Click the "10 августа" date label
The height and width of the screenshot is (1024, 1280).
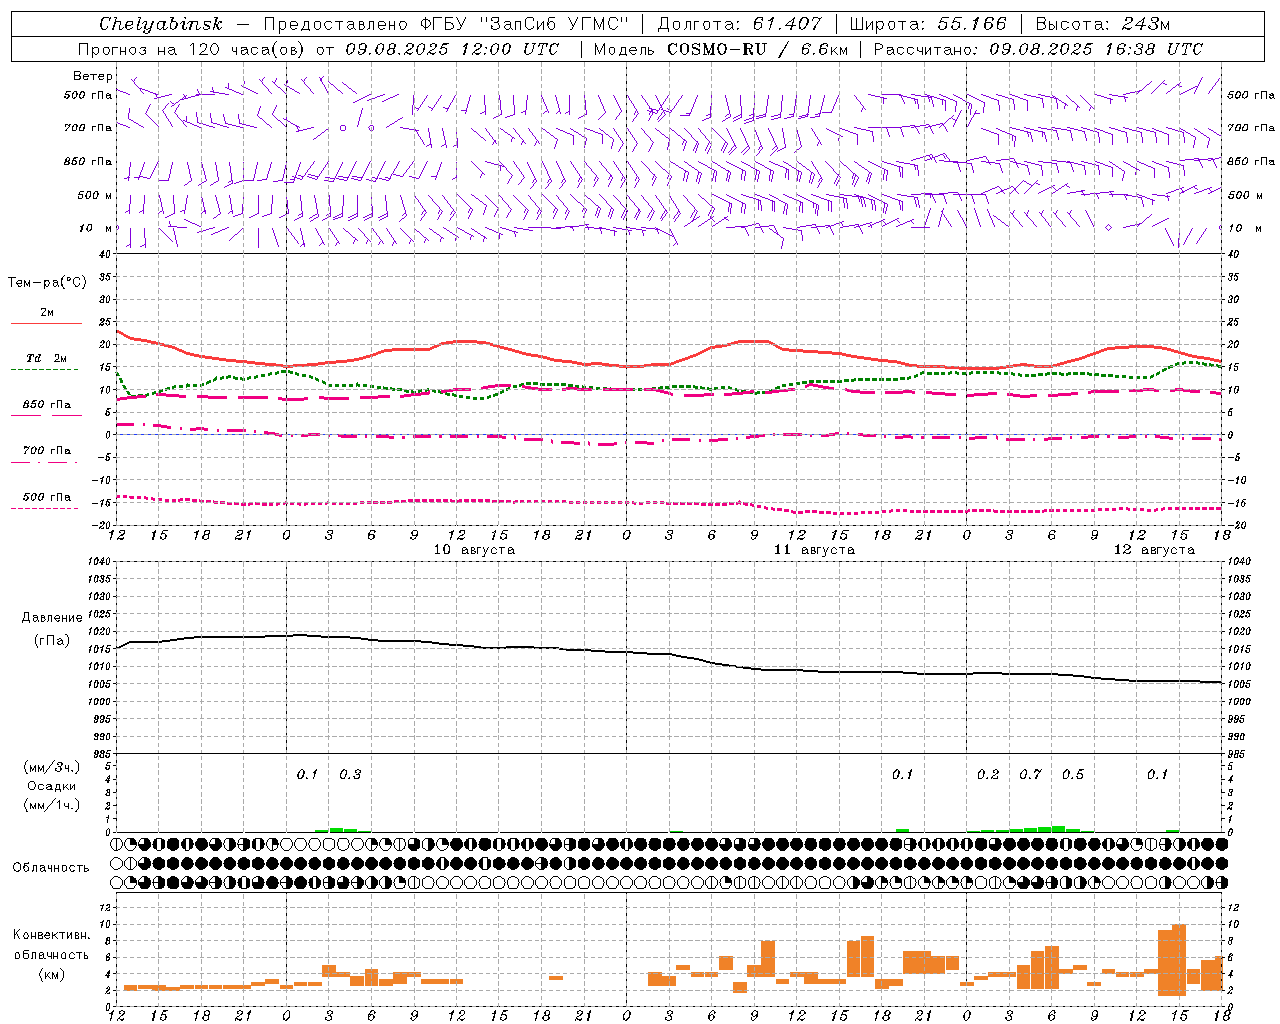pos(474,550)
